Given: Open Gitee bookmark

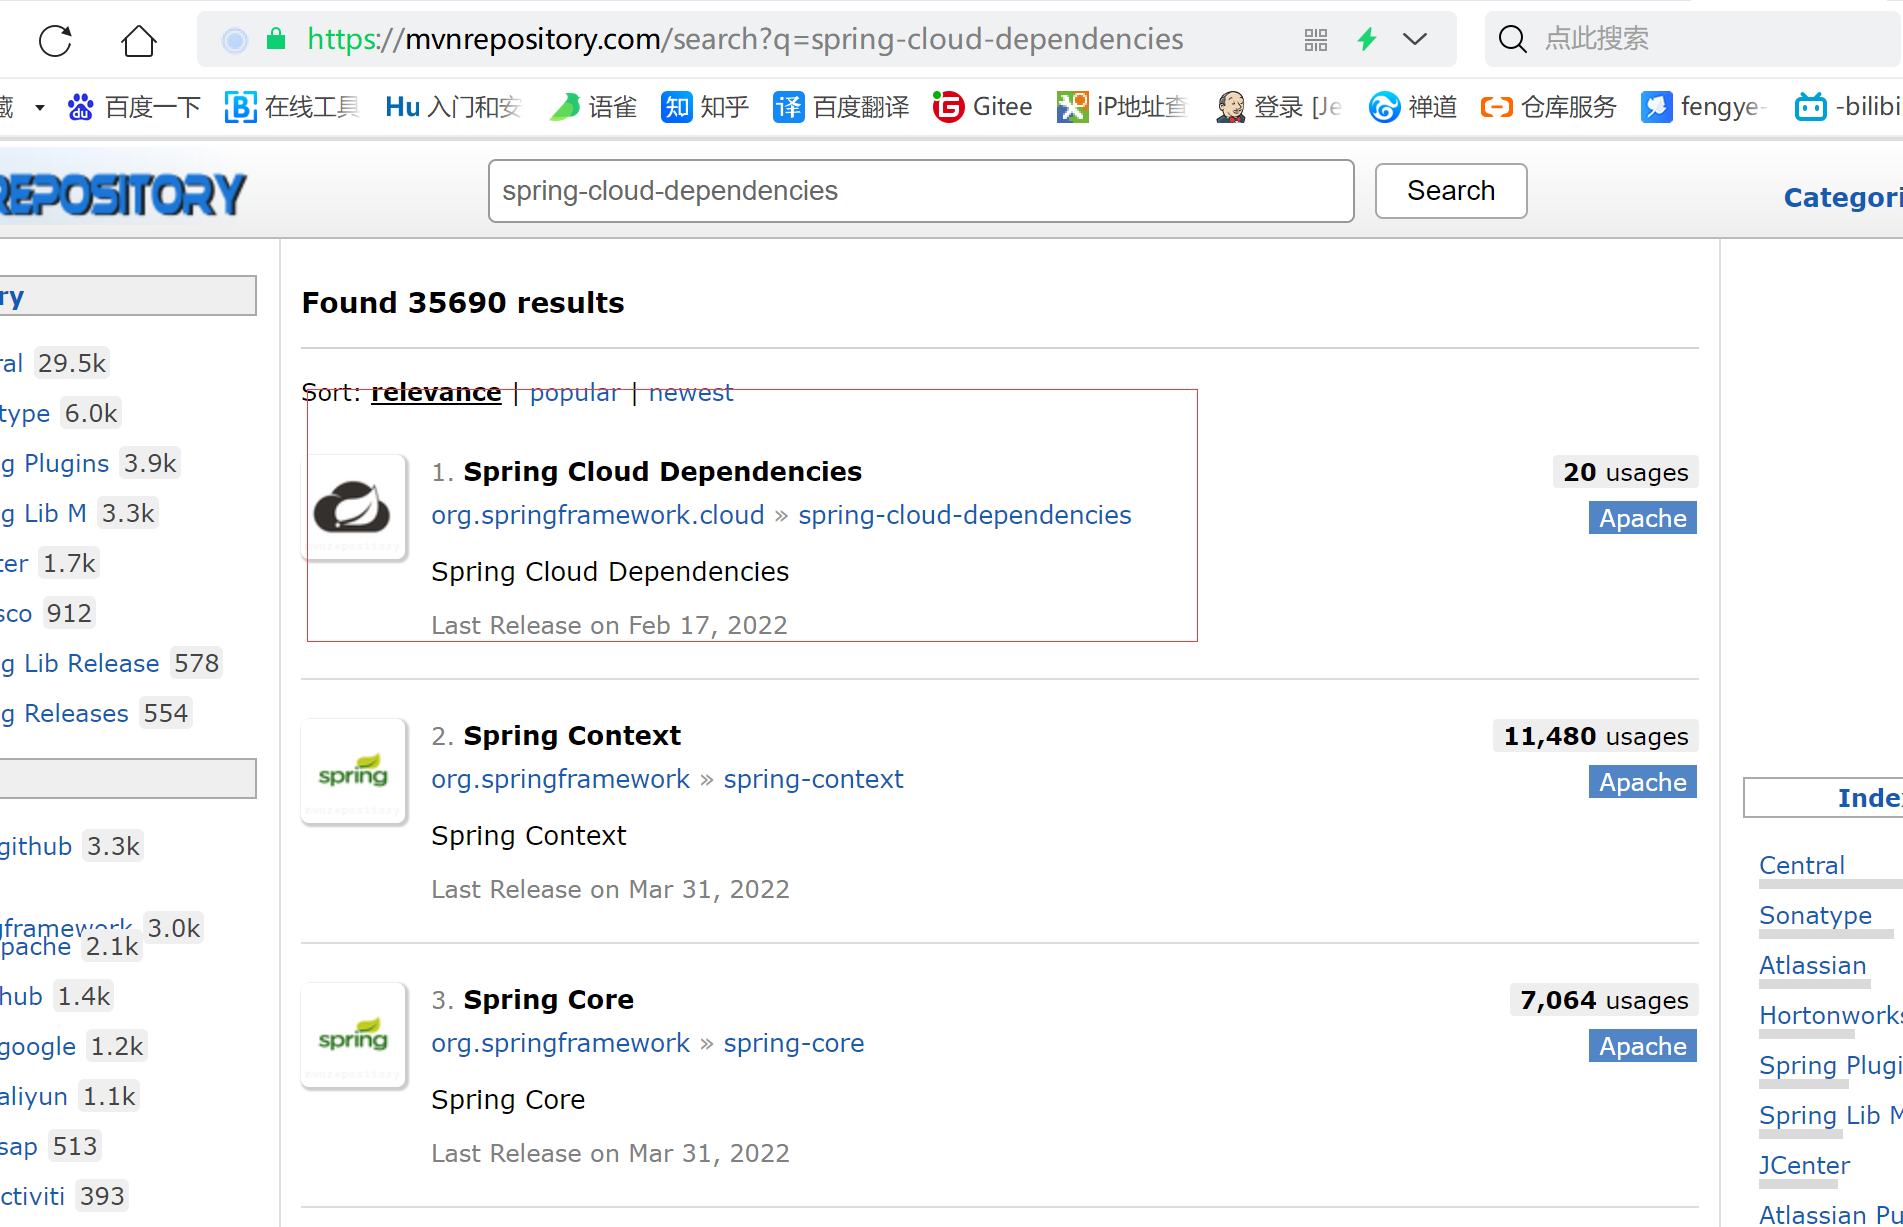Looking at the screenshot, I should pyautogui.click(x=982, y=107).
